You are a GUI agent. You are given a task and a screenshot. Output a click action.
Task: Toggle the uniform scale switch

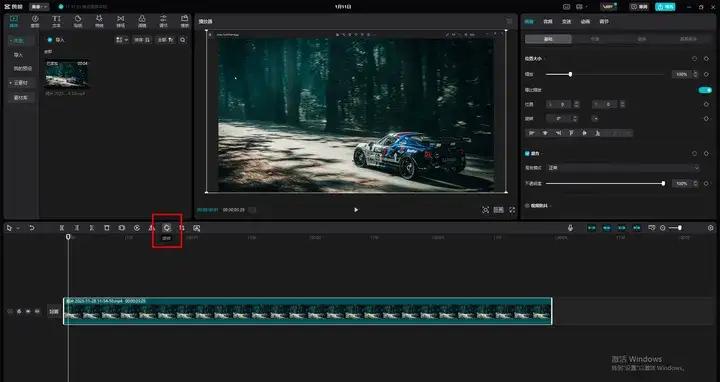click(705, 90)
